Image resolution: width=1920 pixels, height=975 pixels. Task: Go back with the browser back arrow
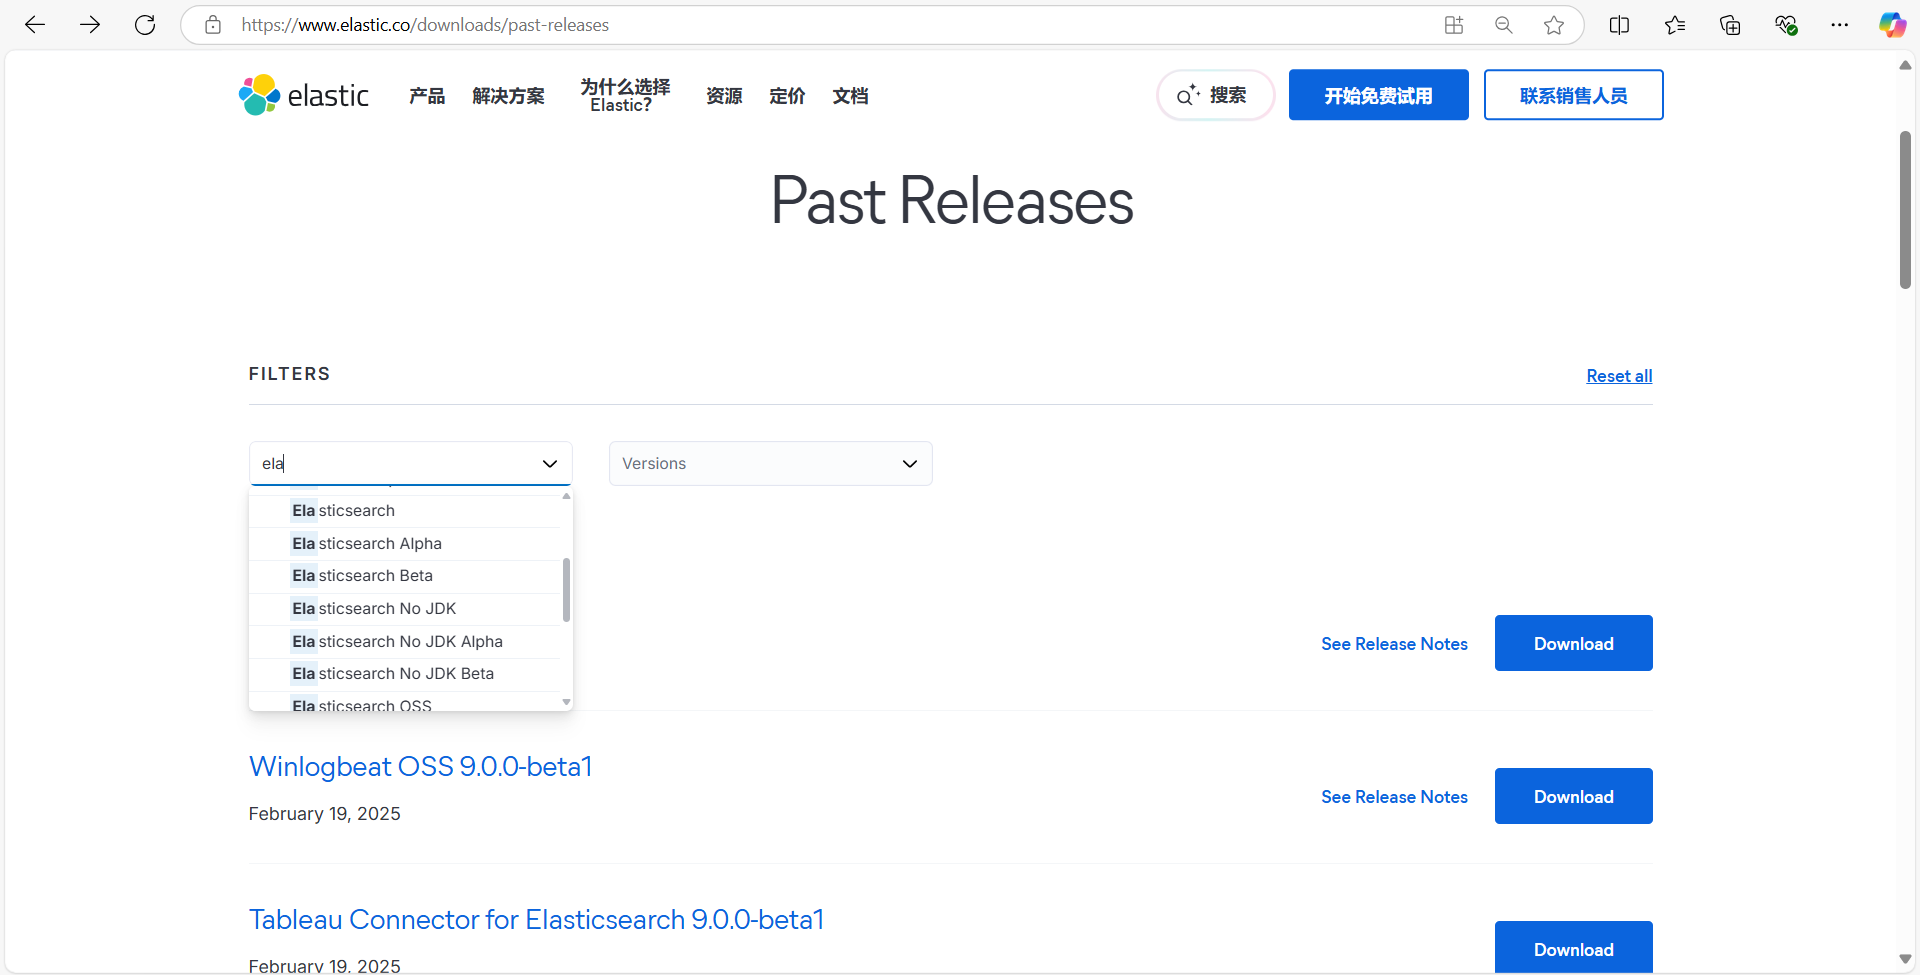pyautogui.click(x=35, y=25)
